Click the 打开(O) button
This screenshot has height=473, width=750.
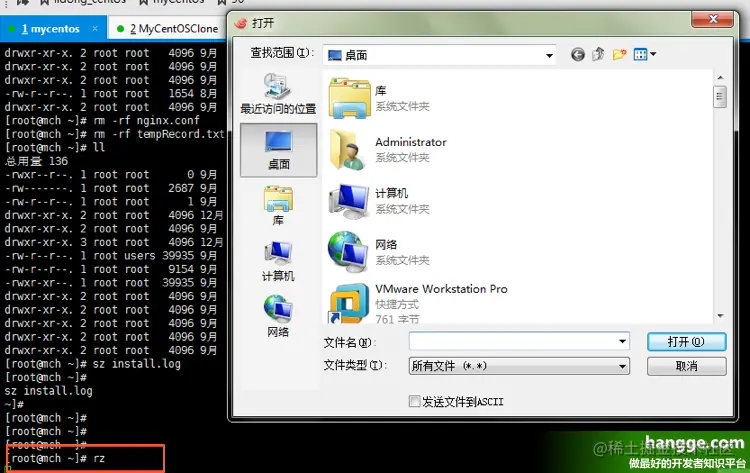pos(686,341)
